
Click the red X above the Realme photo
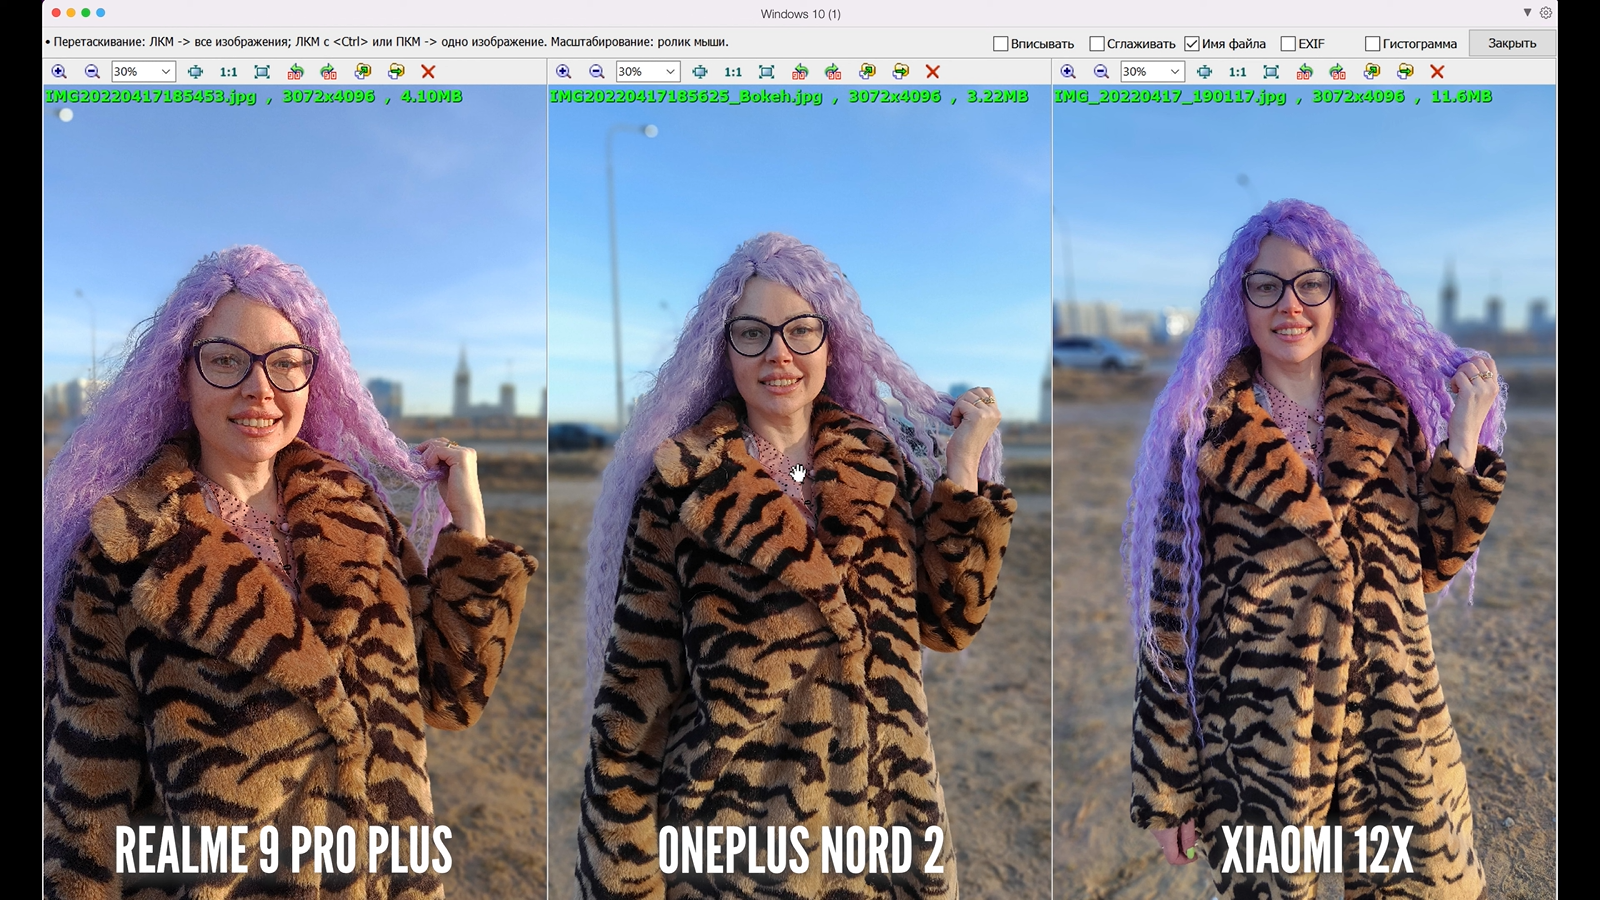(428, 72)
